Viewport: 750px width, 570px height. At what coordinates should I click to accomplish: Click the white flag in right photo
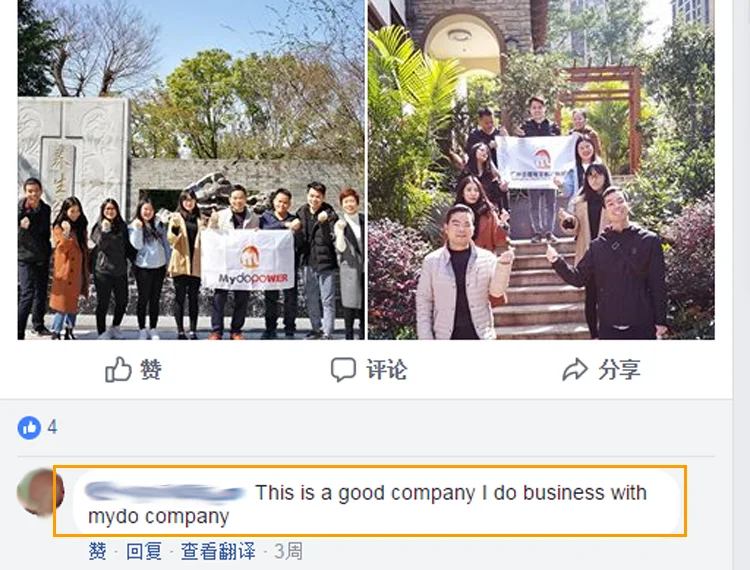(x=536, y=162)
